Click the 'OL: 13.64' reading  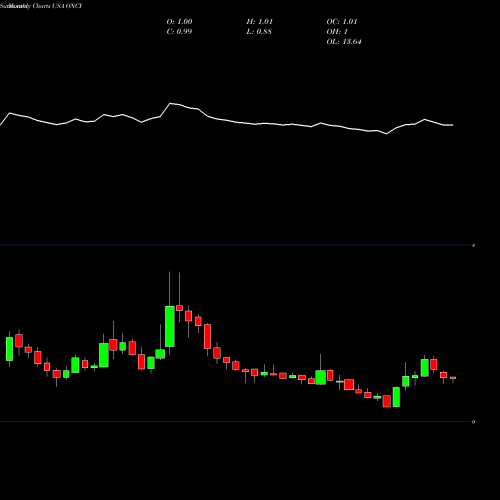[344, 42]
